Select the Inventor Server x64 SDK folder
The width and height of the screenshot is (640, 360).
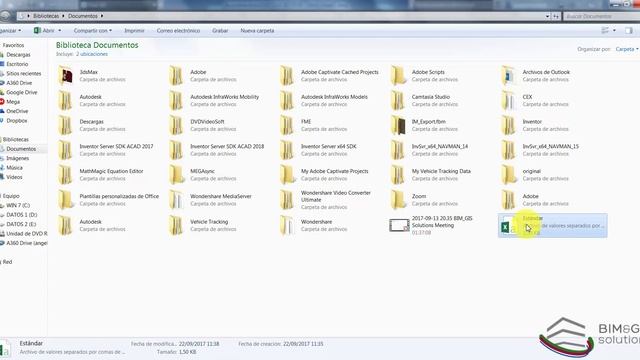[x=318, y=150]
